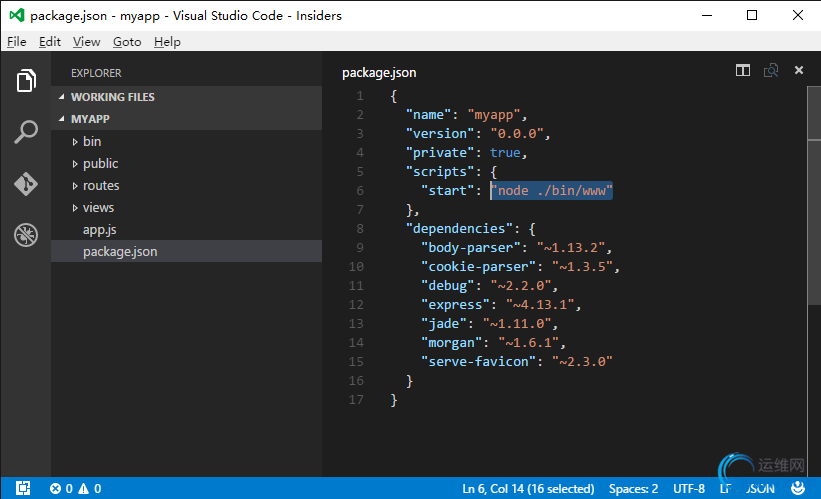
Task: Click the selected "node ./bin/www" string
Action: [x=551, y=191]
